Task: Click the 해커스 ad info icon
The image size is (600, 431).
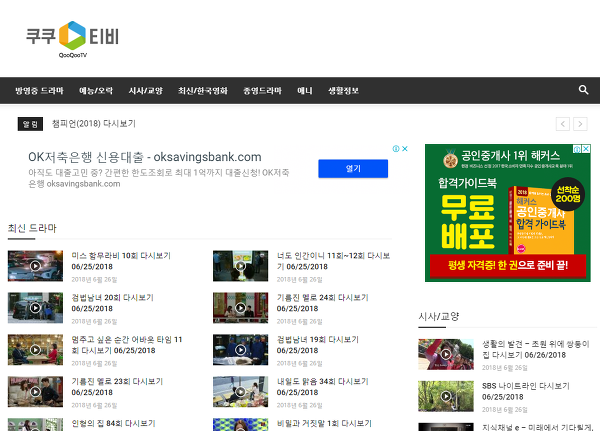Action: 577,149
